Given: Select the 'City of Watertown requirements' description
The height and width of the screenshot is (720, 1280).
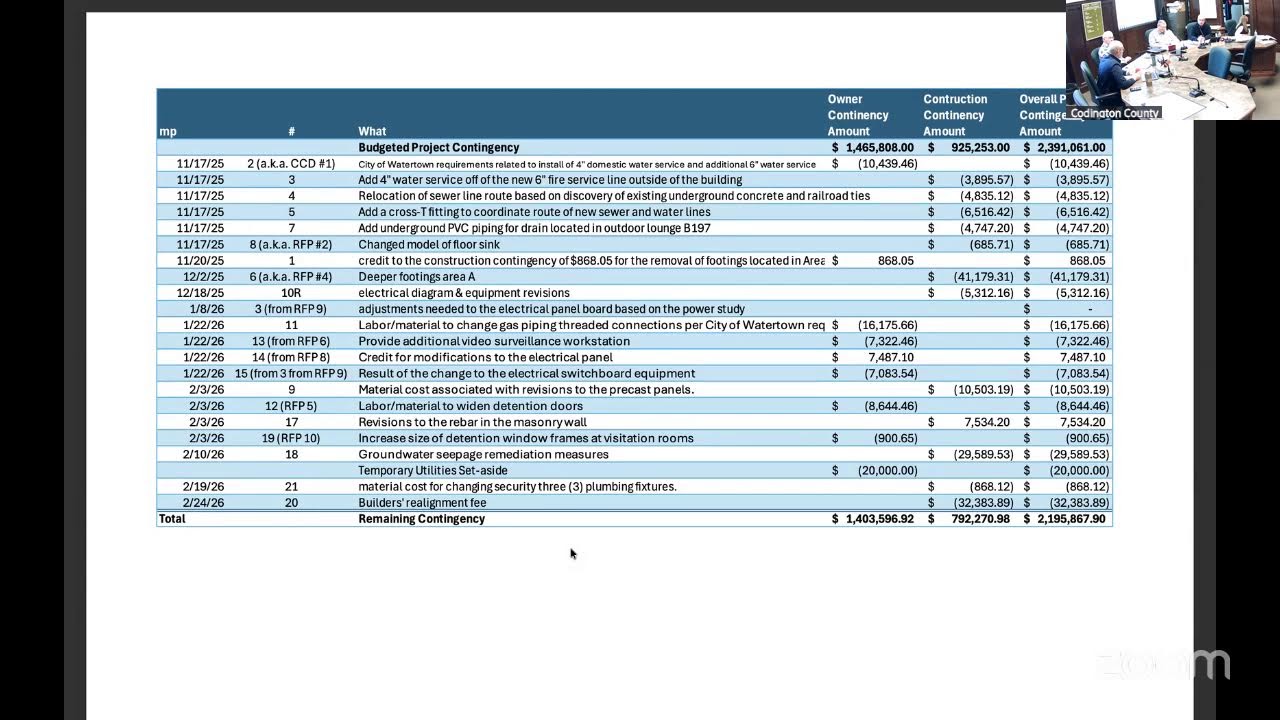Looking at the screenshot, I should pyautogui.click(x=587, y=164).
